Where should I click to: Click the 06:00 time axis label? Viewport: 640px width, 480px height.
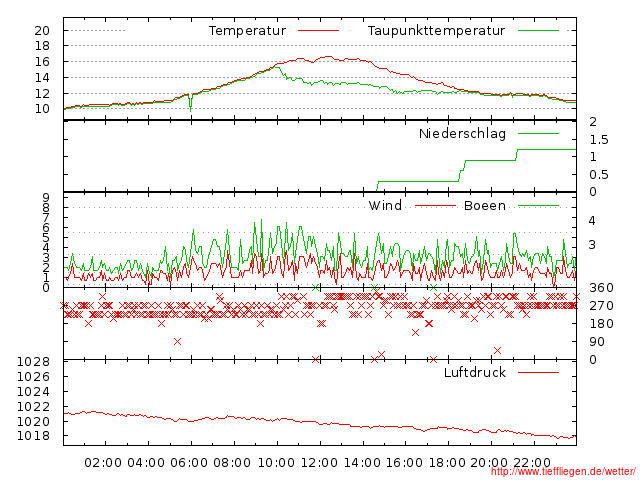[x=189, y=463]
